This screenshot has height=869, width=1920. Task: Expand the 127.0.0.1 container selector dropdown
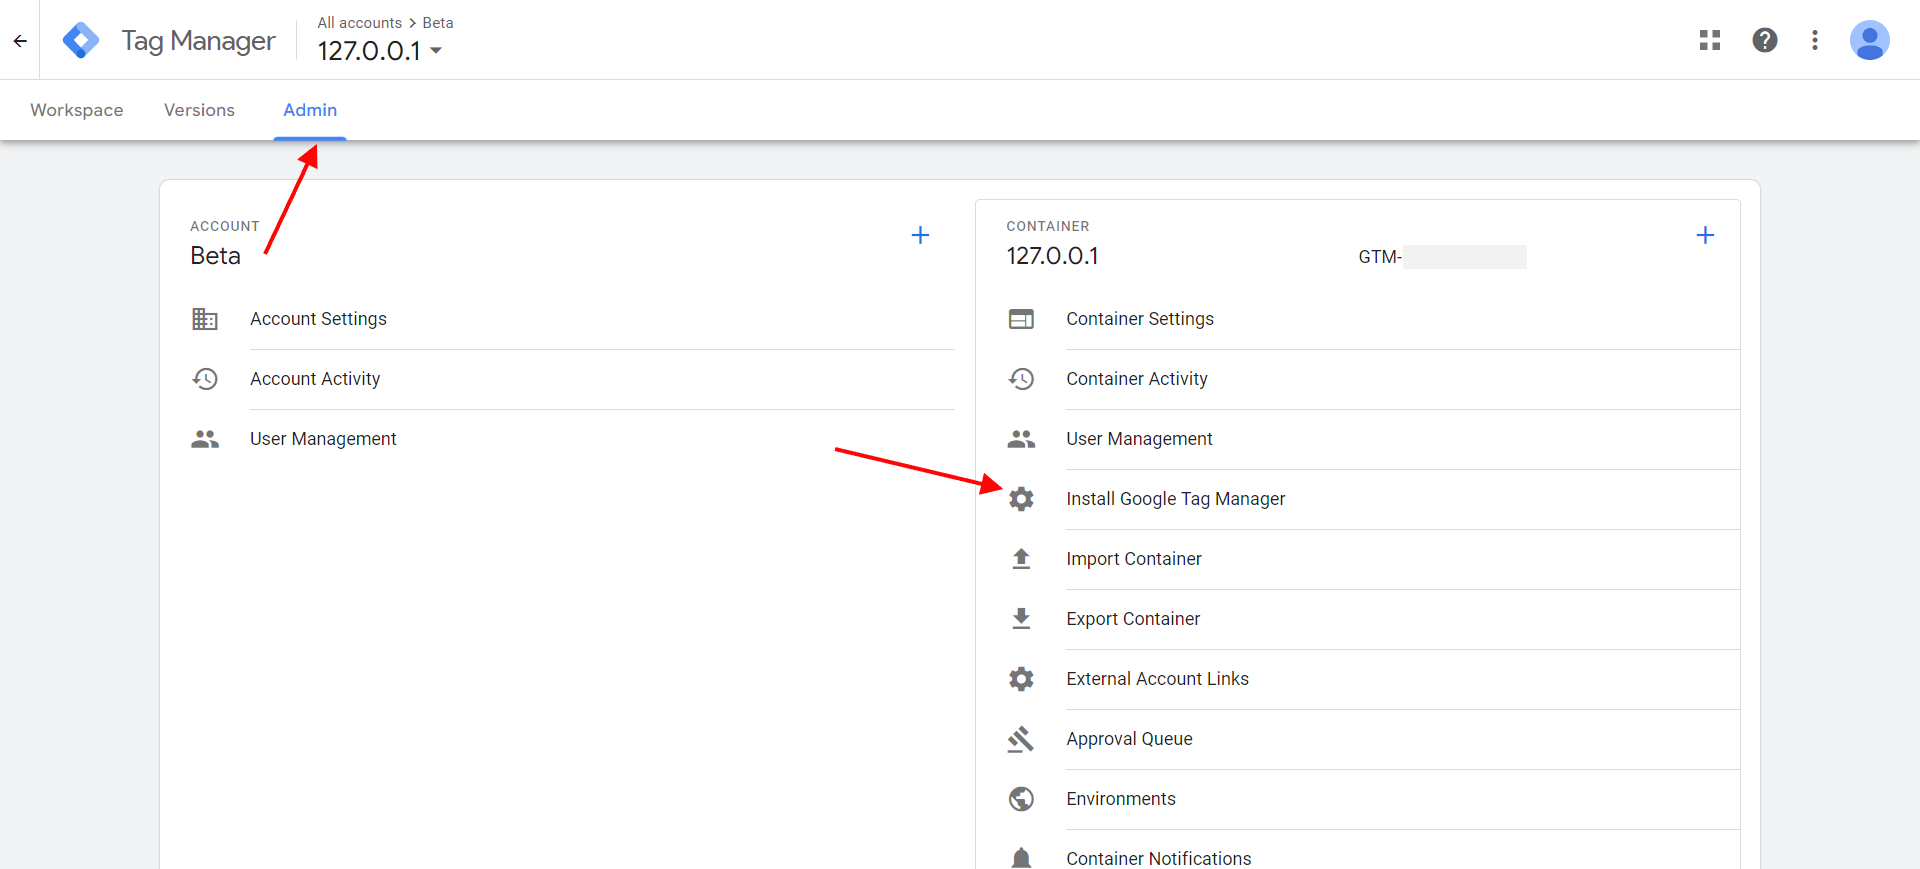(380, 51)
